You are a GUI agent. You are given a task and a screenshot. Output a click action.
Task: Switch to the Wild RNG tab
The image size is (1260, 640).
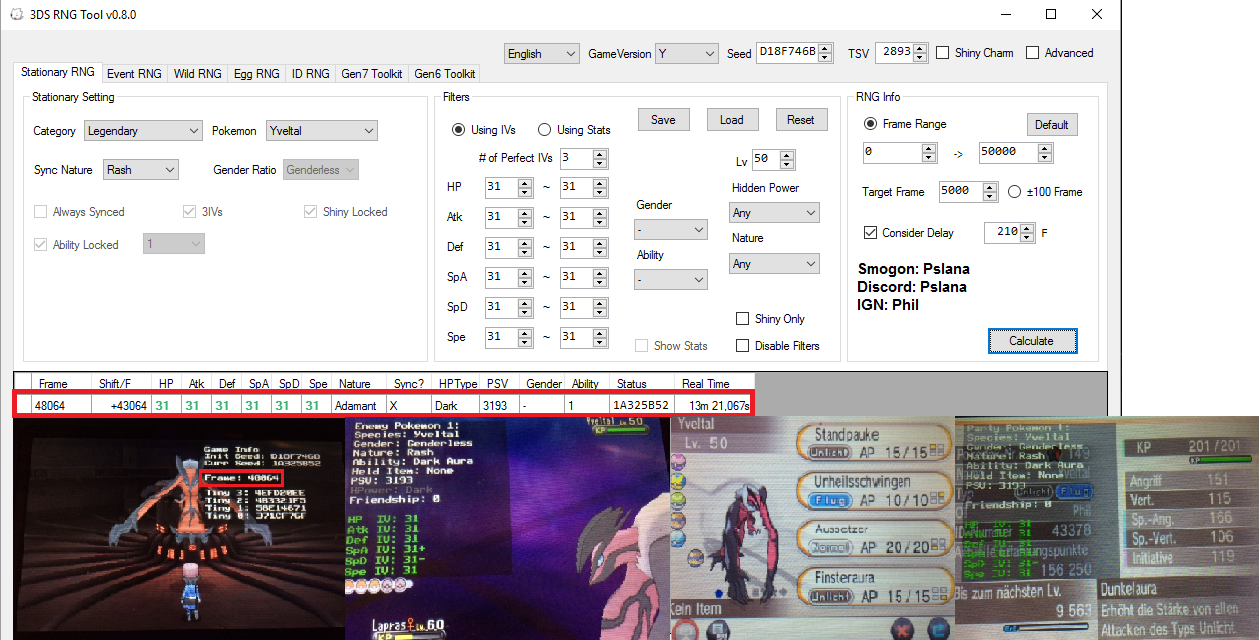tap(198, 74)
